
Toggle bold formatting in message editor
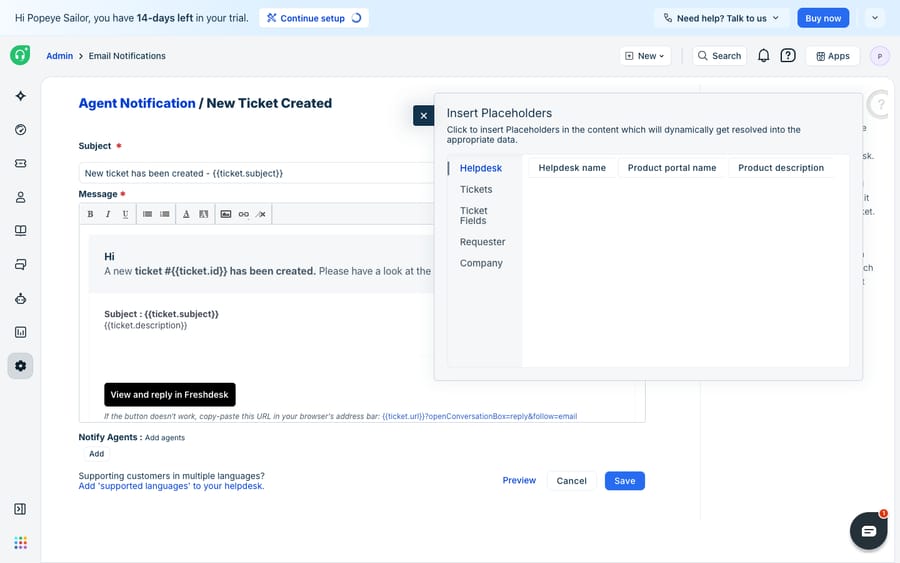click(x=90, y=214)
